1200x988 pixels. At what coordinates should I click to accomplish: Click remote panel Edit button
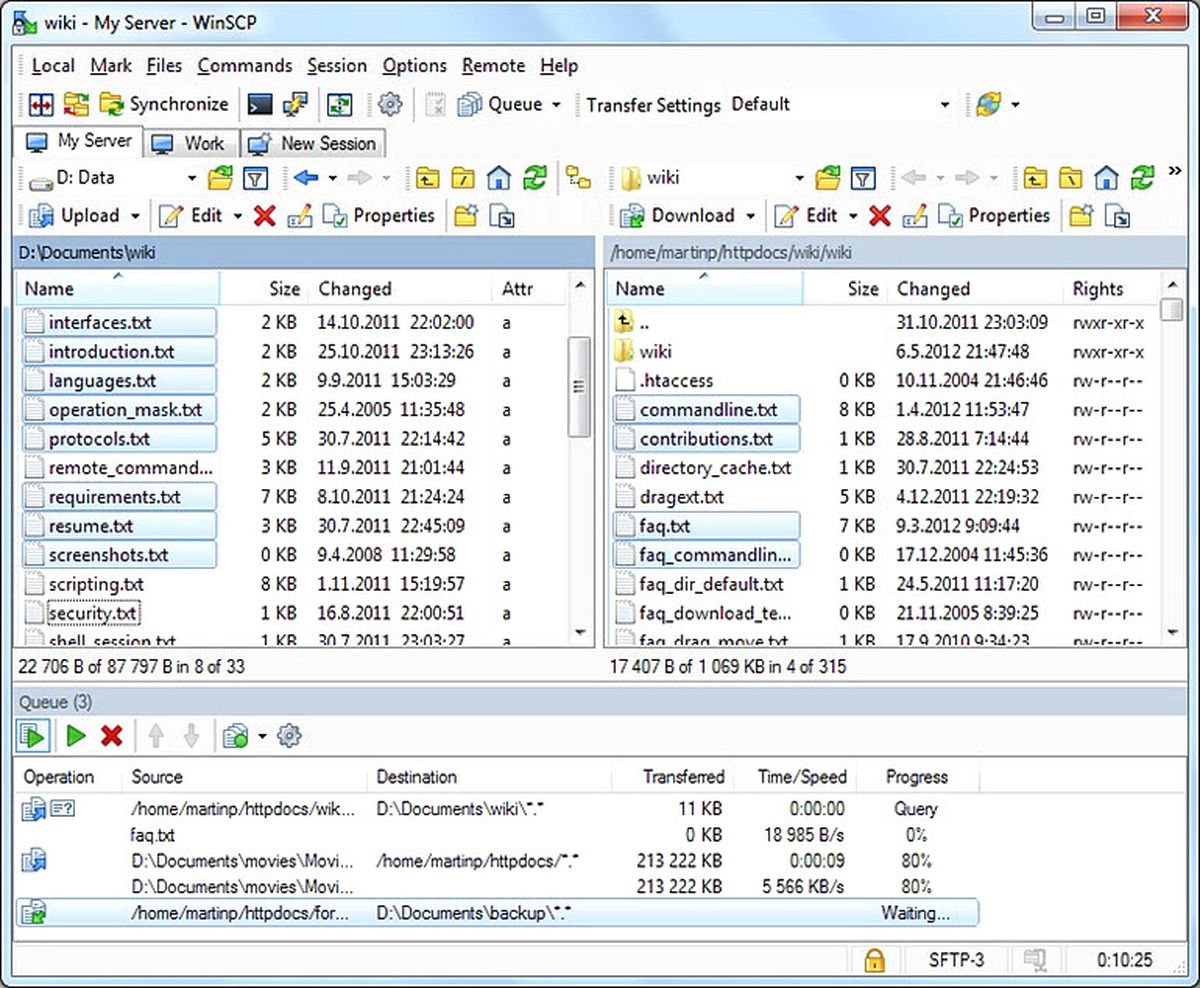click(806, 215)
